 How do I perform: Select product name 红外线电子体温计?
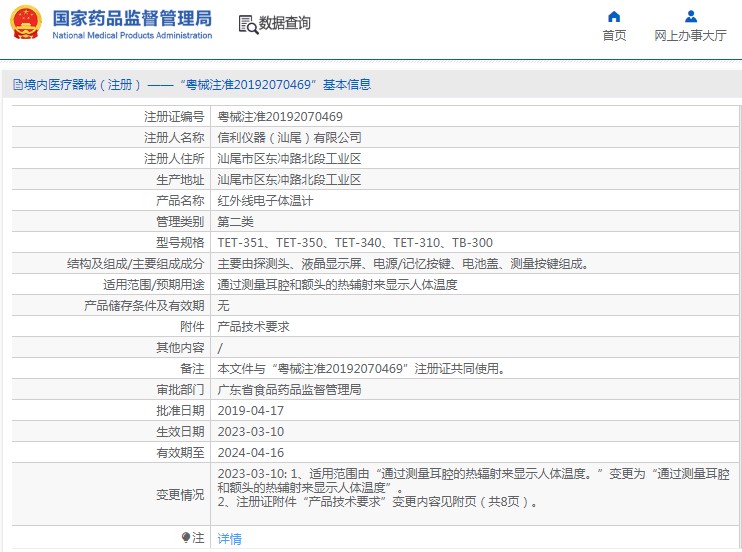(x=265, y=201)
